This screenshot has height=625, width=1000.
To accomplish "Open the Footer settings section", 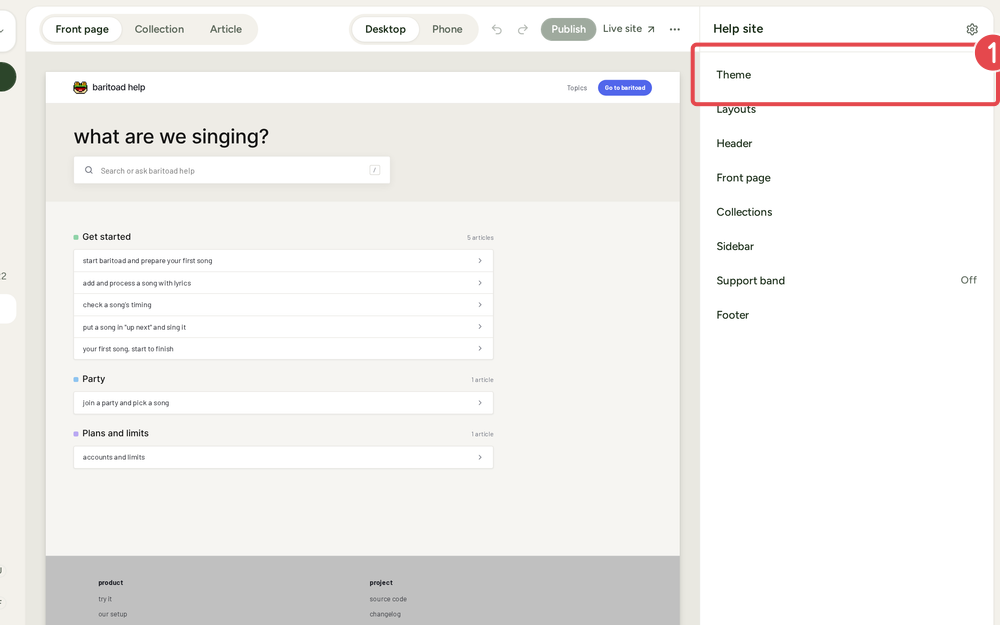I will [846, 315].
